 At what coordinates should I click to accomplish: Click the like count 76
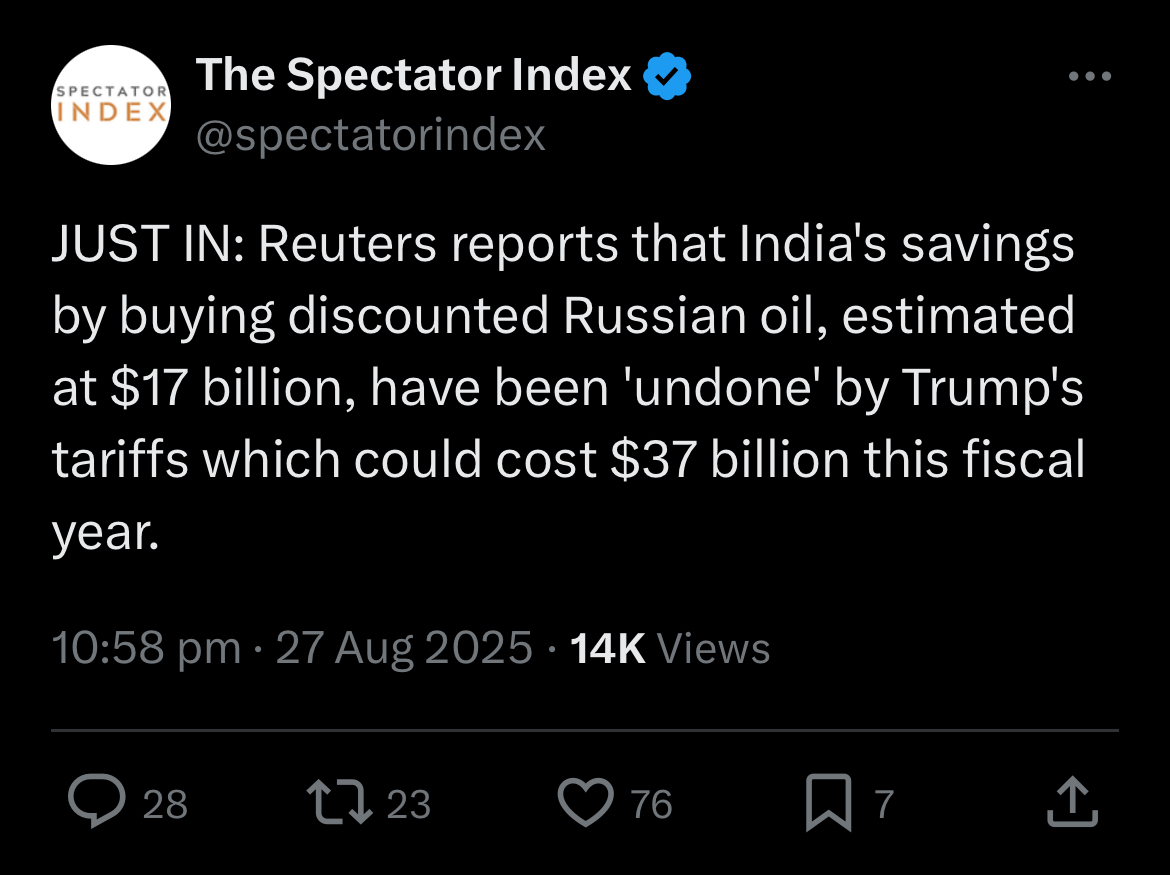point(651,804)
